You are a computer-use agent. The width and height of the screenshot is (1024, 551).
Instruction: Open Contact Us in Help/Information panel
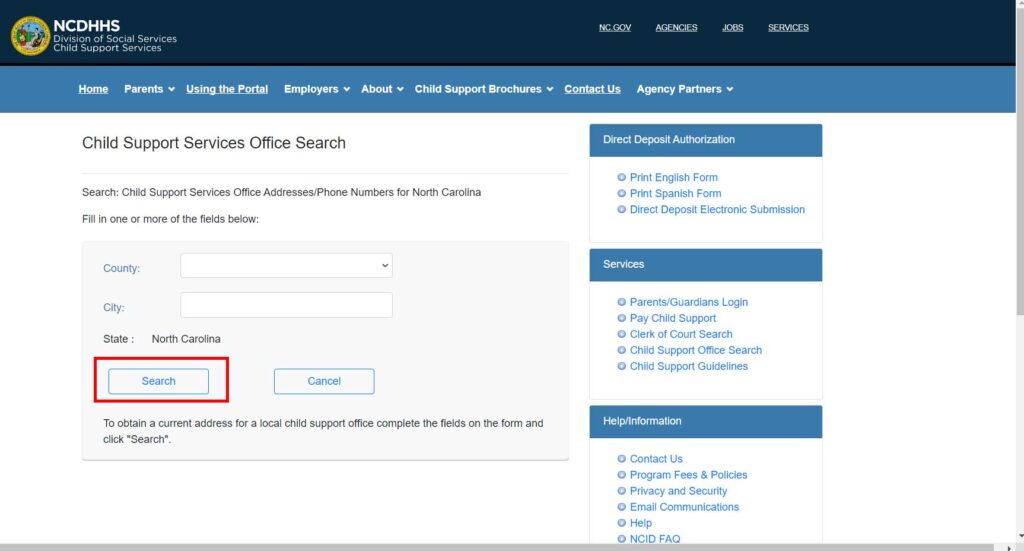coord(656,459)
